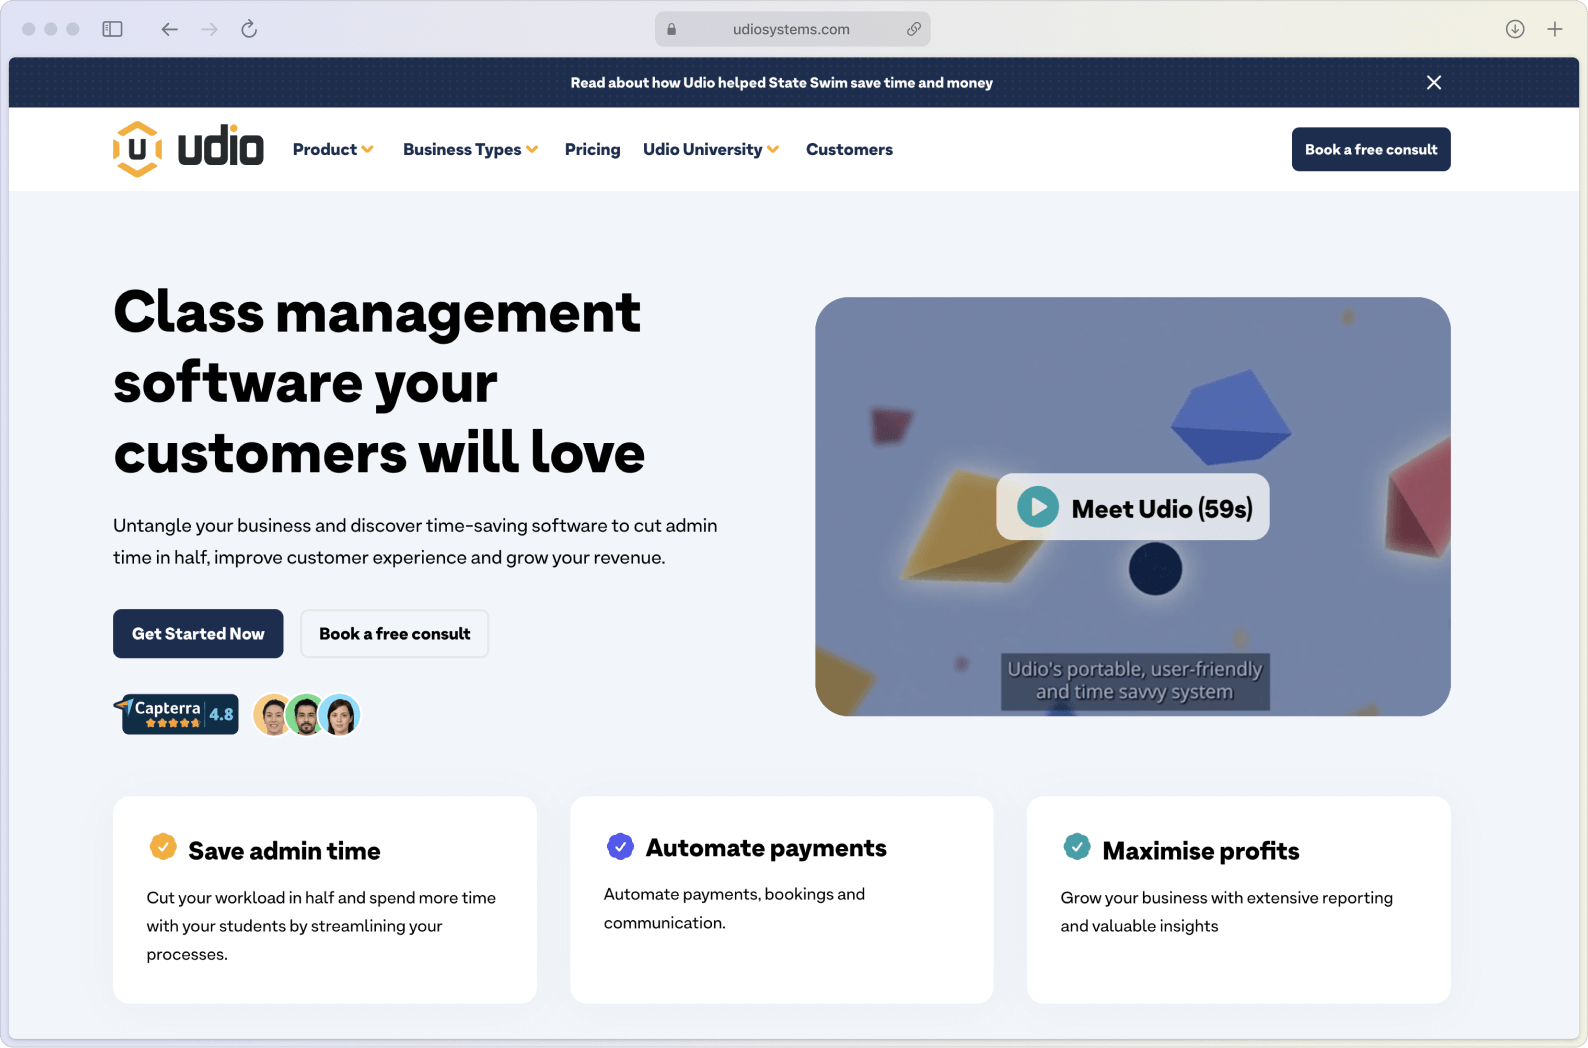Open a new tab with plus icon
This screenshot has width=1588, height=1048.
pyautogui.click(x=1554, y=29)
